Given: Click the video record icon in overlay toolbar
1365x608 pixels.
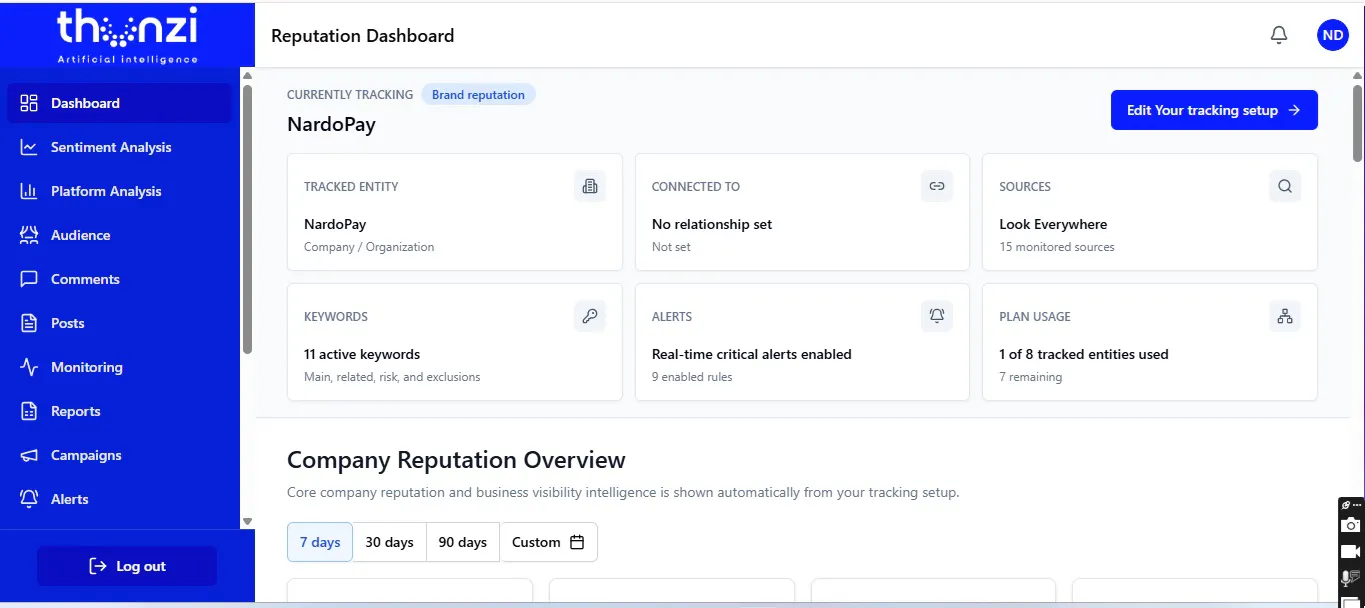Looking at the screenshot, I should click(x=1351, y=552).
